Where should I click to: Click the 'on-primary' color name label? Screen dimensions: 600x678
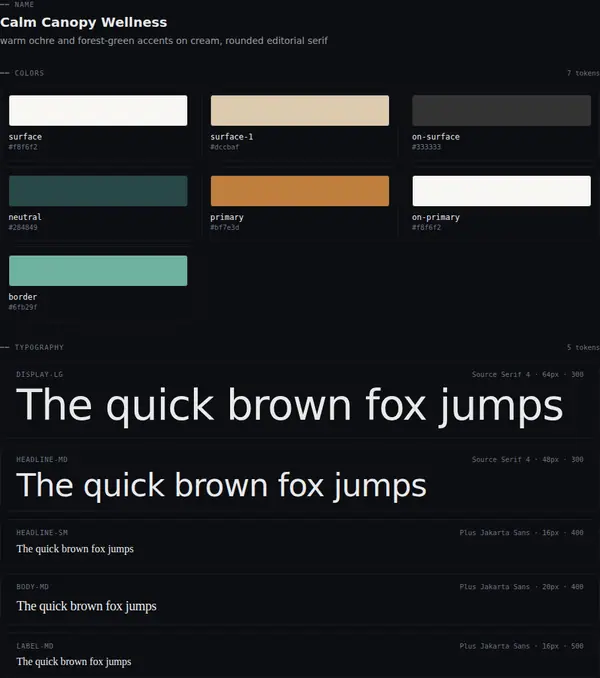click(436, 217)
